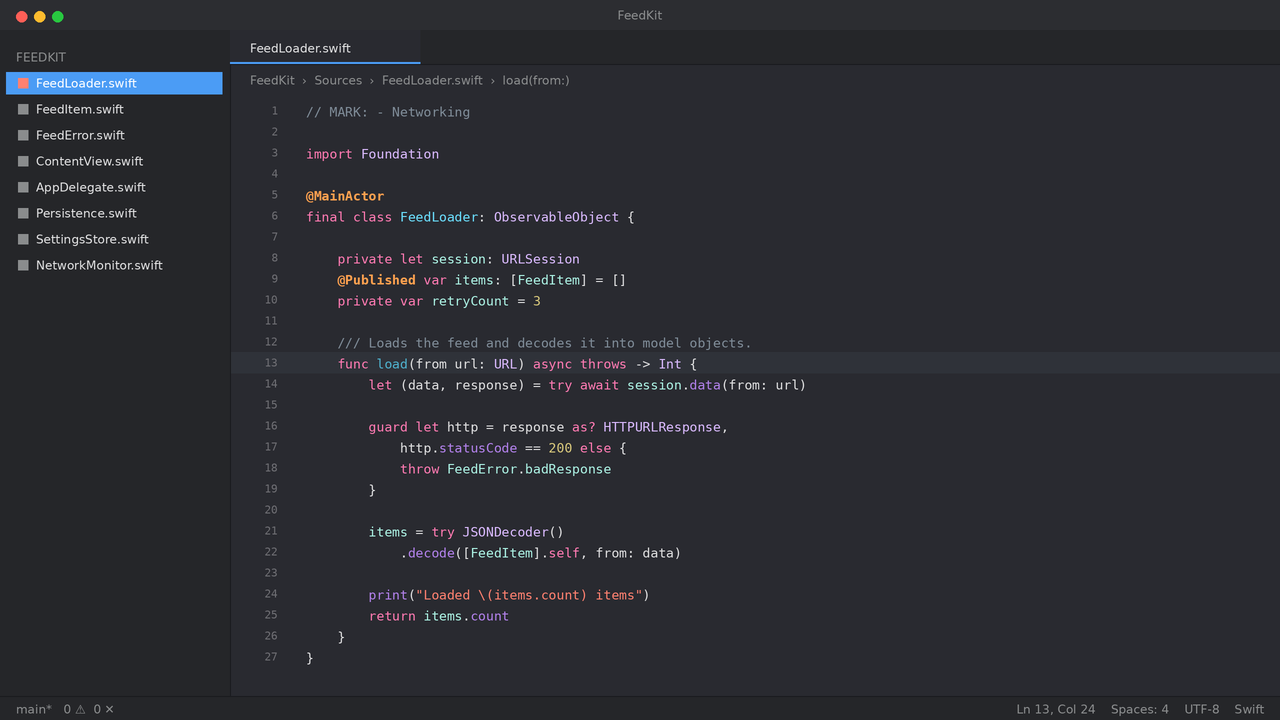The width and height of the screenshot is (1280, 720).
Task: Open the Spaces: 4 indentation setting
Action: click(x=1140, y=709)
